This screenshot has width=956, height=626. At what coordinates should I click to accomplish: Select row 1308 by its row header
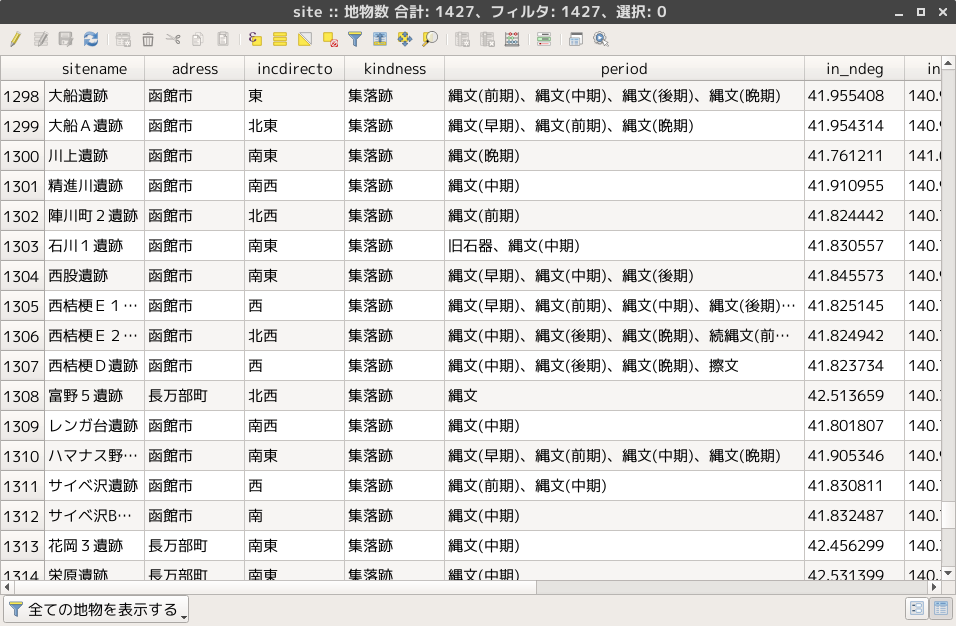pyautogui.click(x=22, y=396)
